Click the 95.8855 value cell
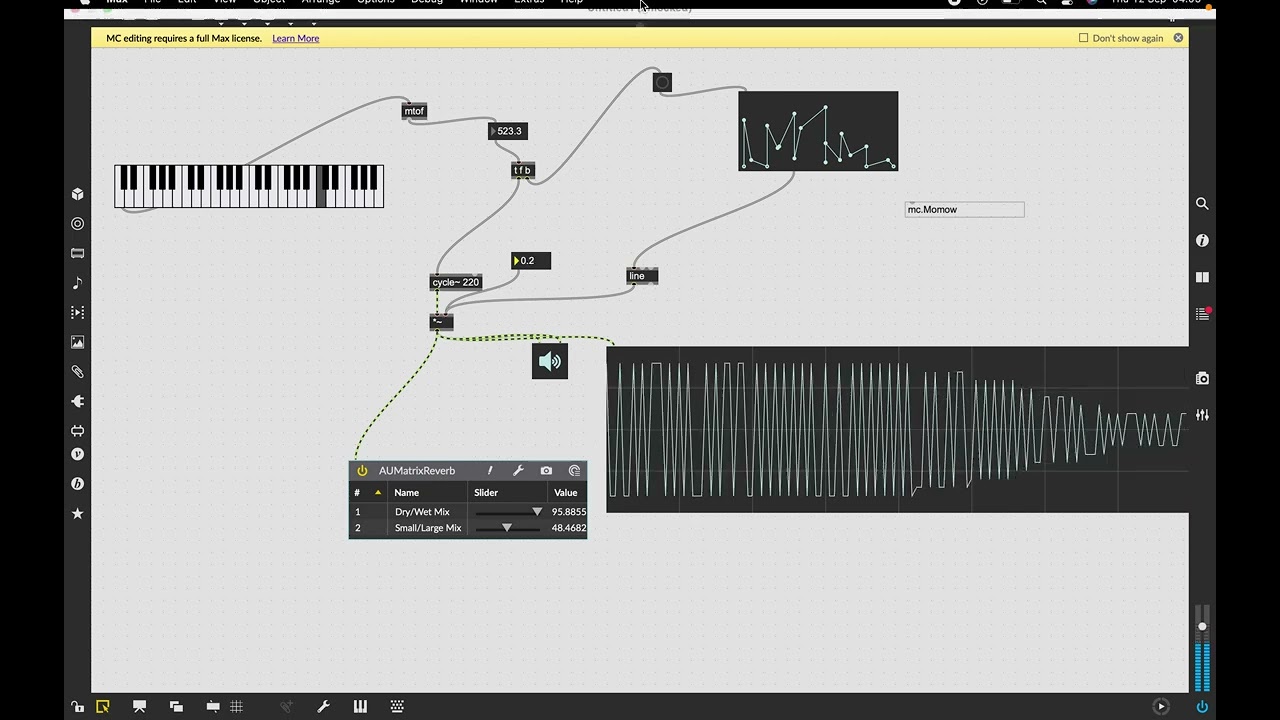Screen dimensions: 1280x720 tap(568, 512)
